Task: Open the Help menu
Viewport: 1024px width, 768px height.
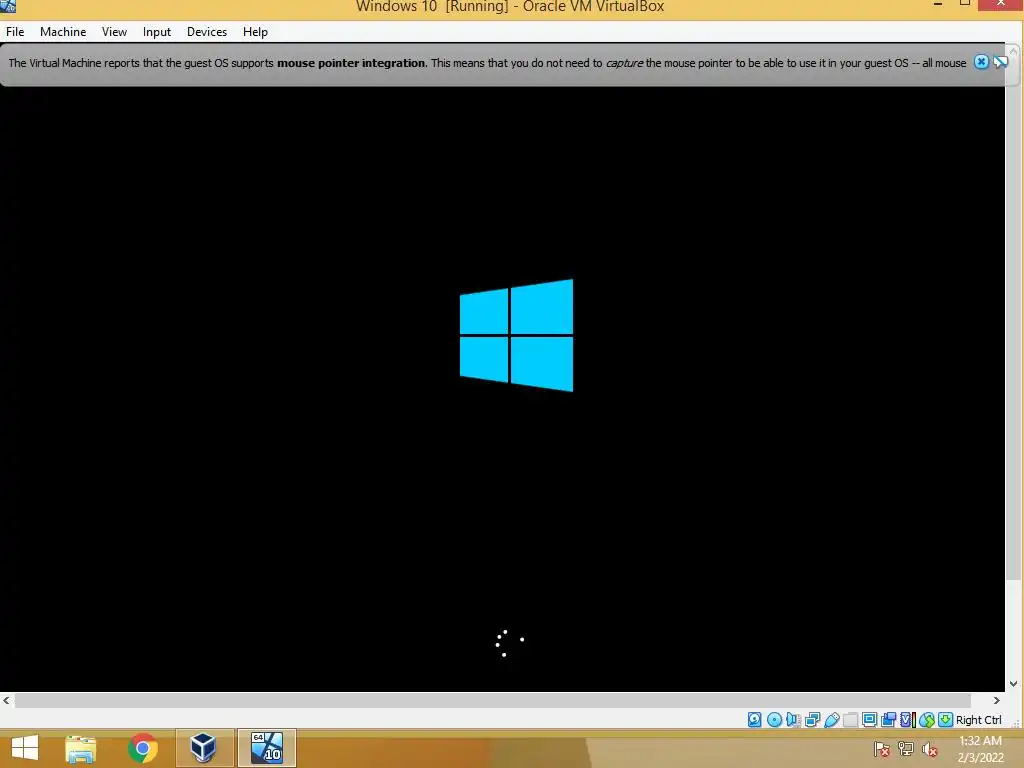Action: click(x=255, y=32)
